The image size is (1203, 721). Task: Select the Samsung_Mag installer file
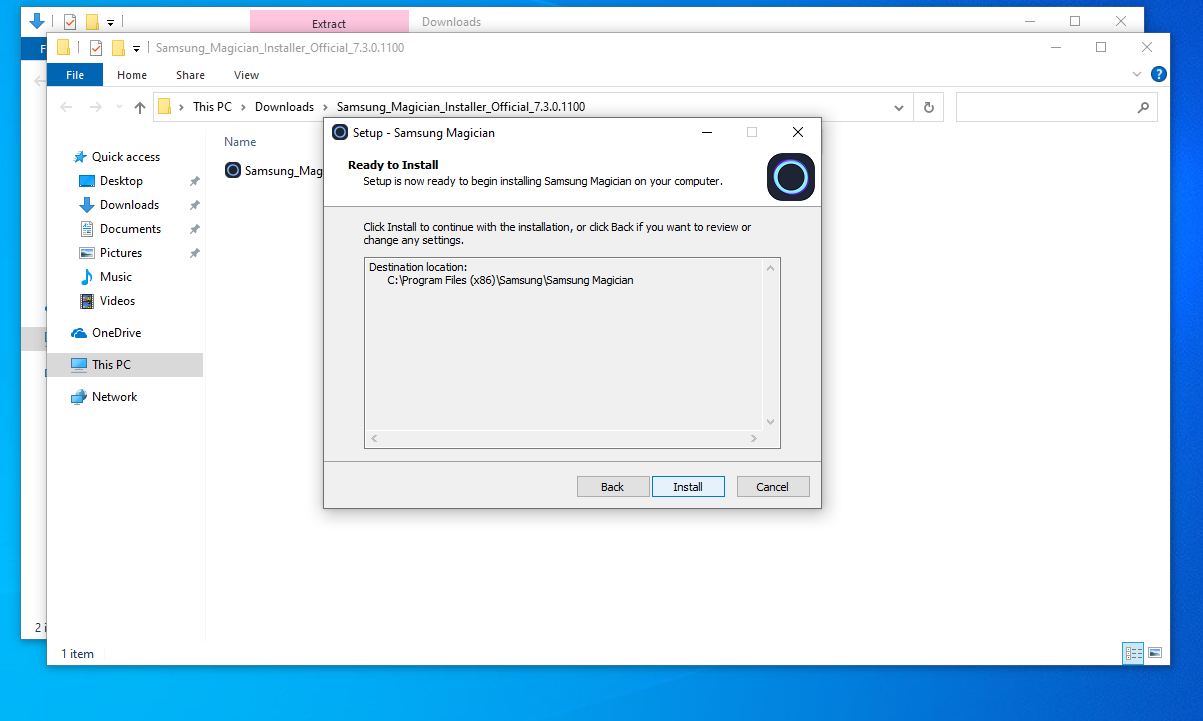pyautogui.click(x=274, y=170)
